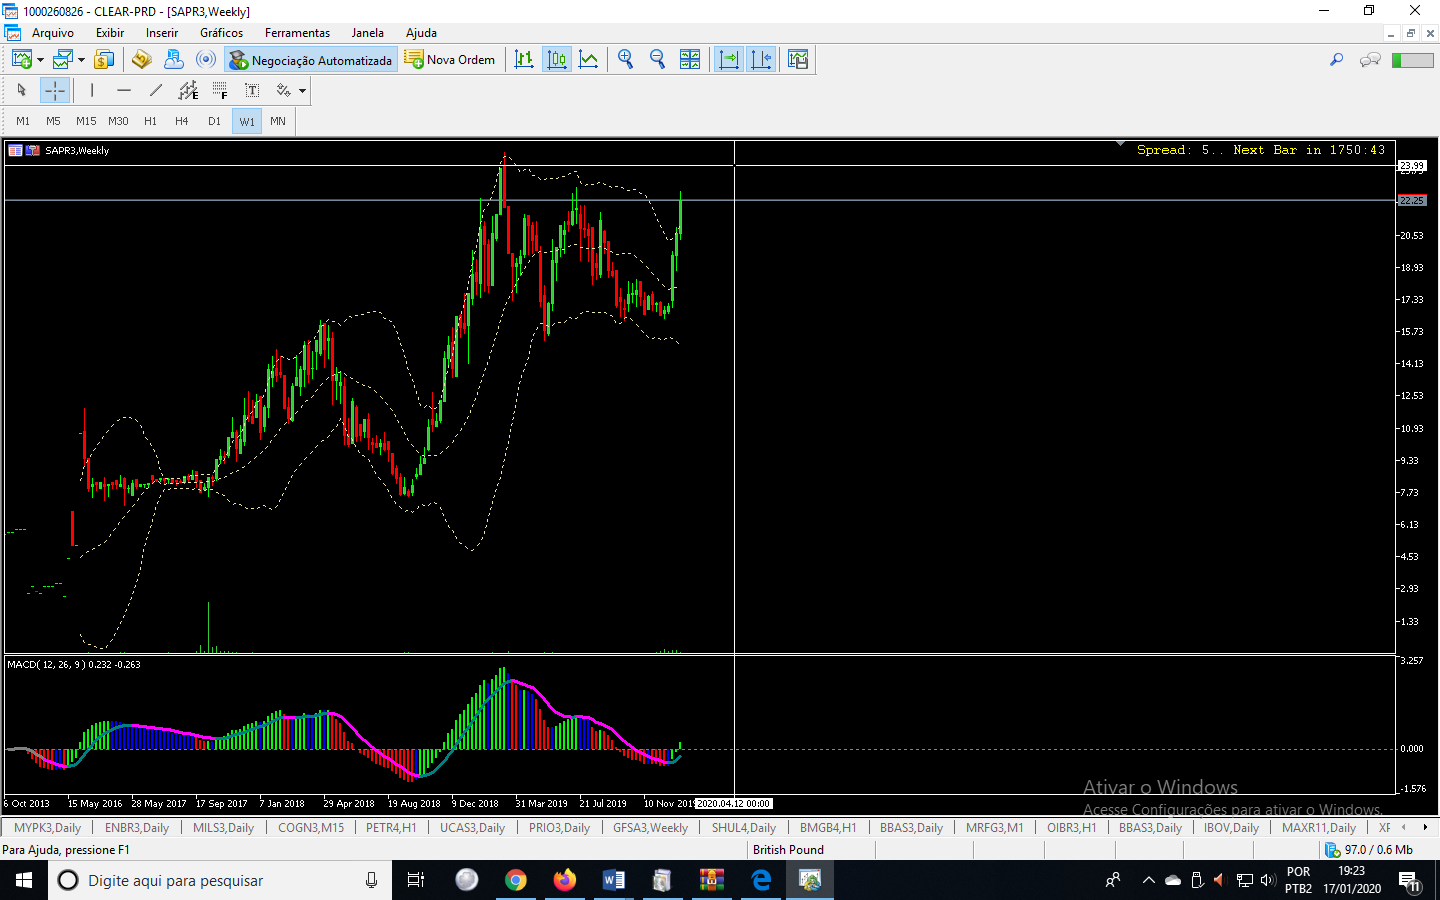The width and height of the screenshot is (1440, 900).
Task: Select M30 timeframe
Action: (x=118, y=121)
